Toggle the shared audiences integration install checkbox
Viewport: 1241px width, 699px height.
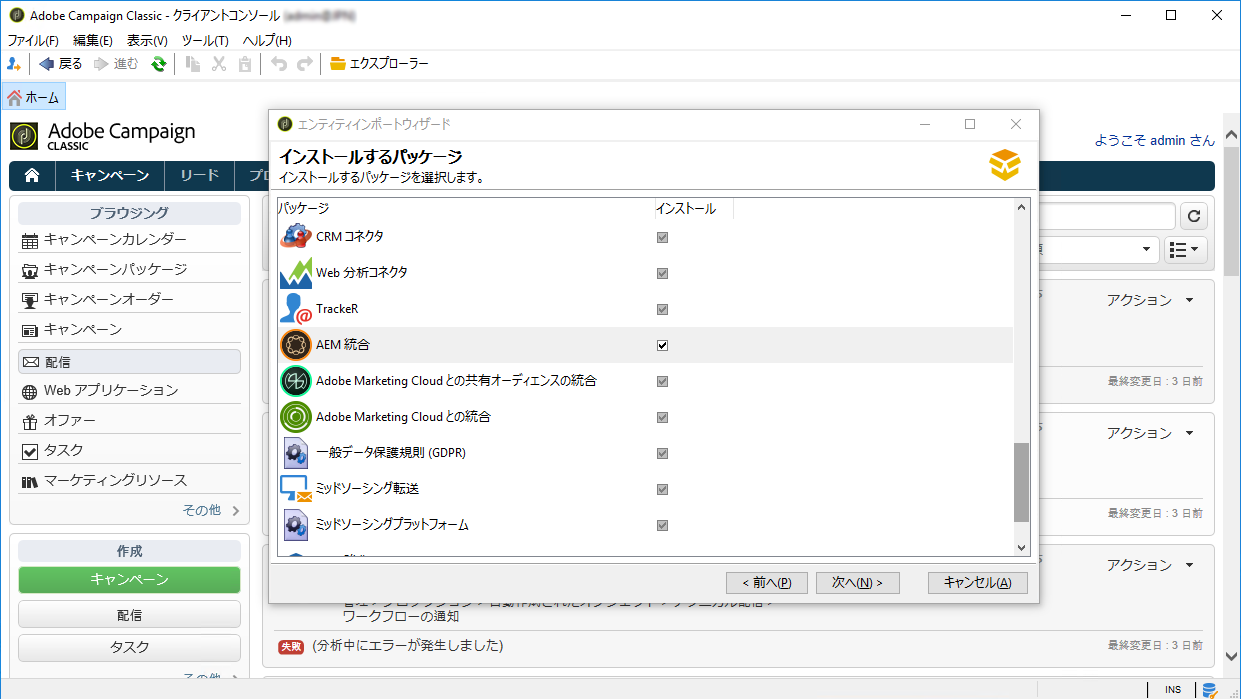pos(662,382)
